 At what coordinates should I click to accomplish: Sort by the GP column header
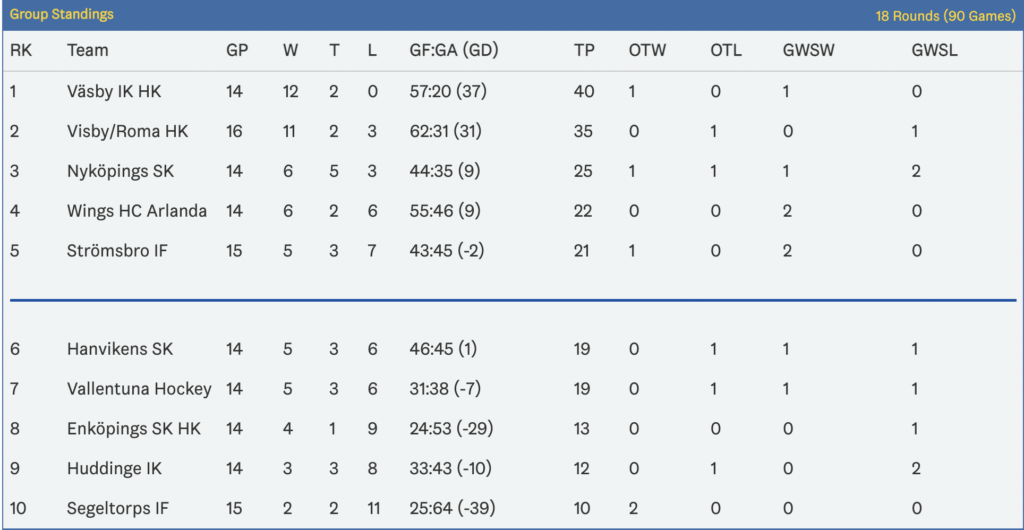pyautogui.click(x=237, y=50)
